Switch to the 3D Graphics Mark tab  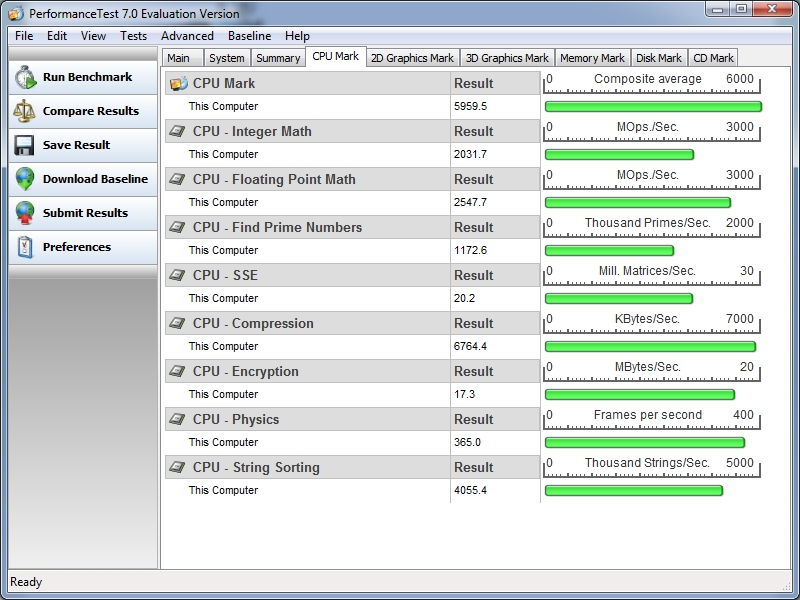click(x=507, y=58)
